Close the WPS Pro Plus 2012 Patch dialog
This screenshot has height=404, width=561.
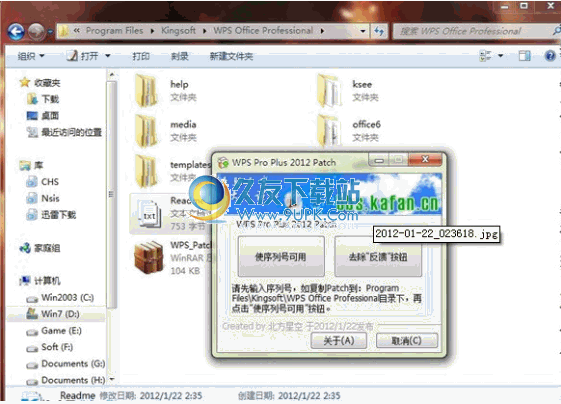pos(425,159)
